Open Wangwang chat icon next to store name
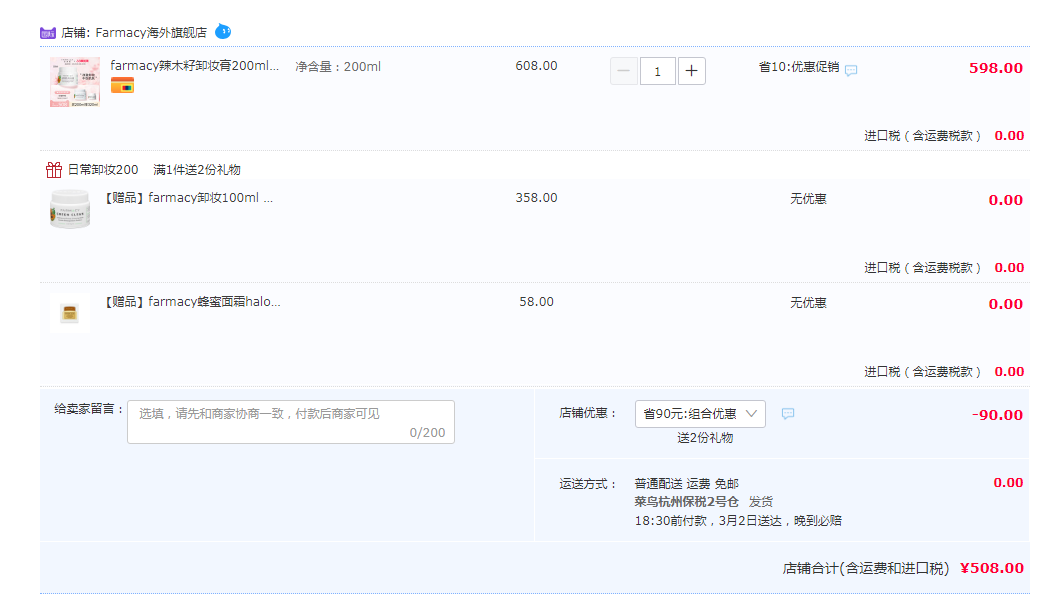 223,32
